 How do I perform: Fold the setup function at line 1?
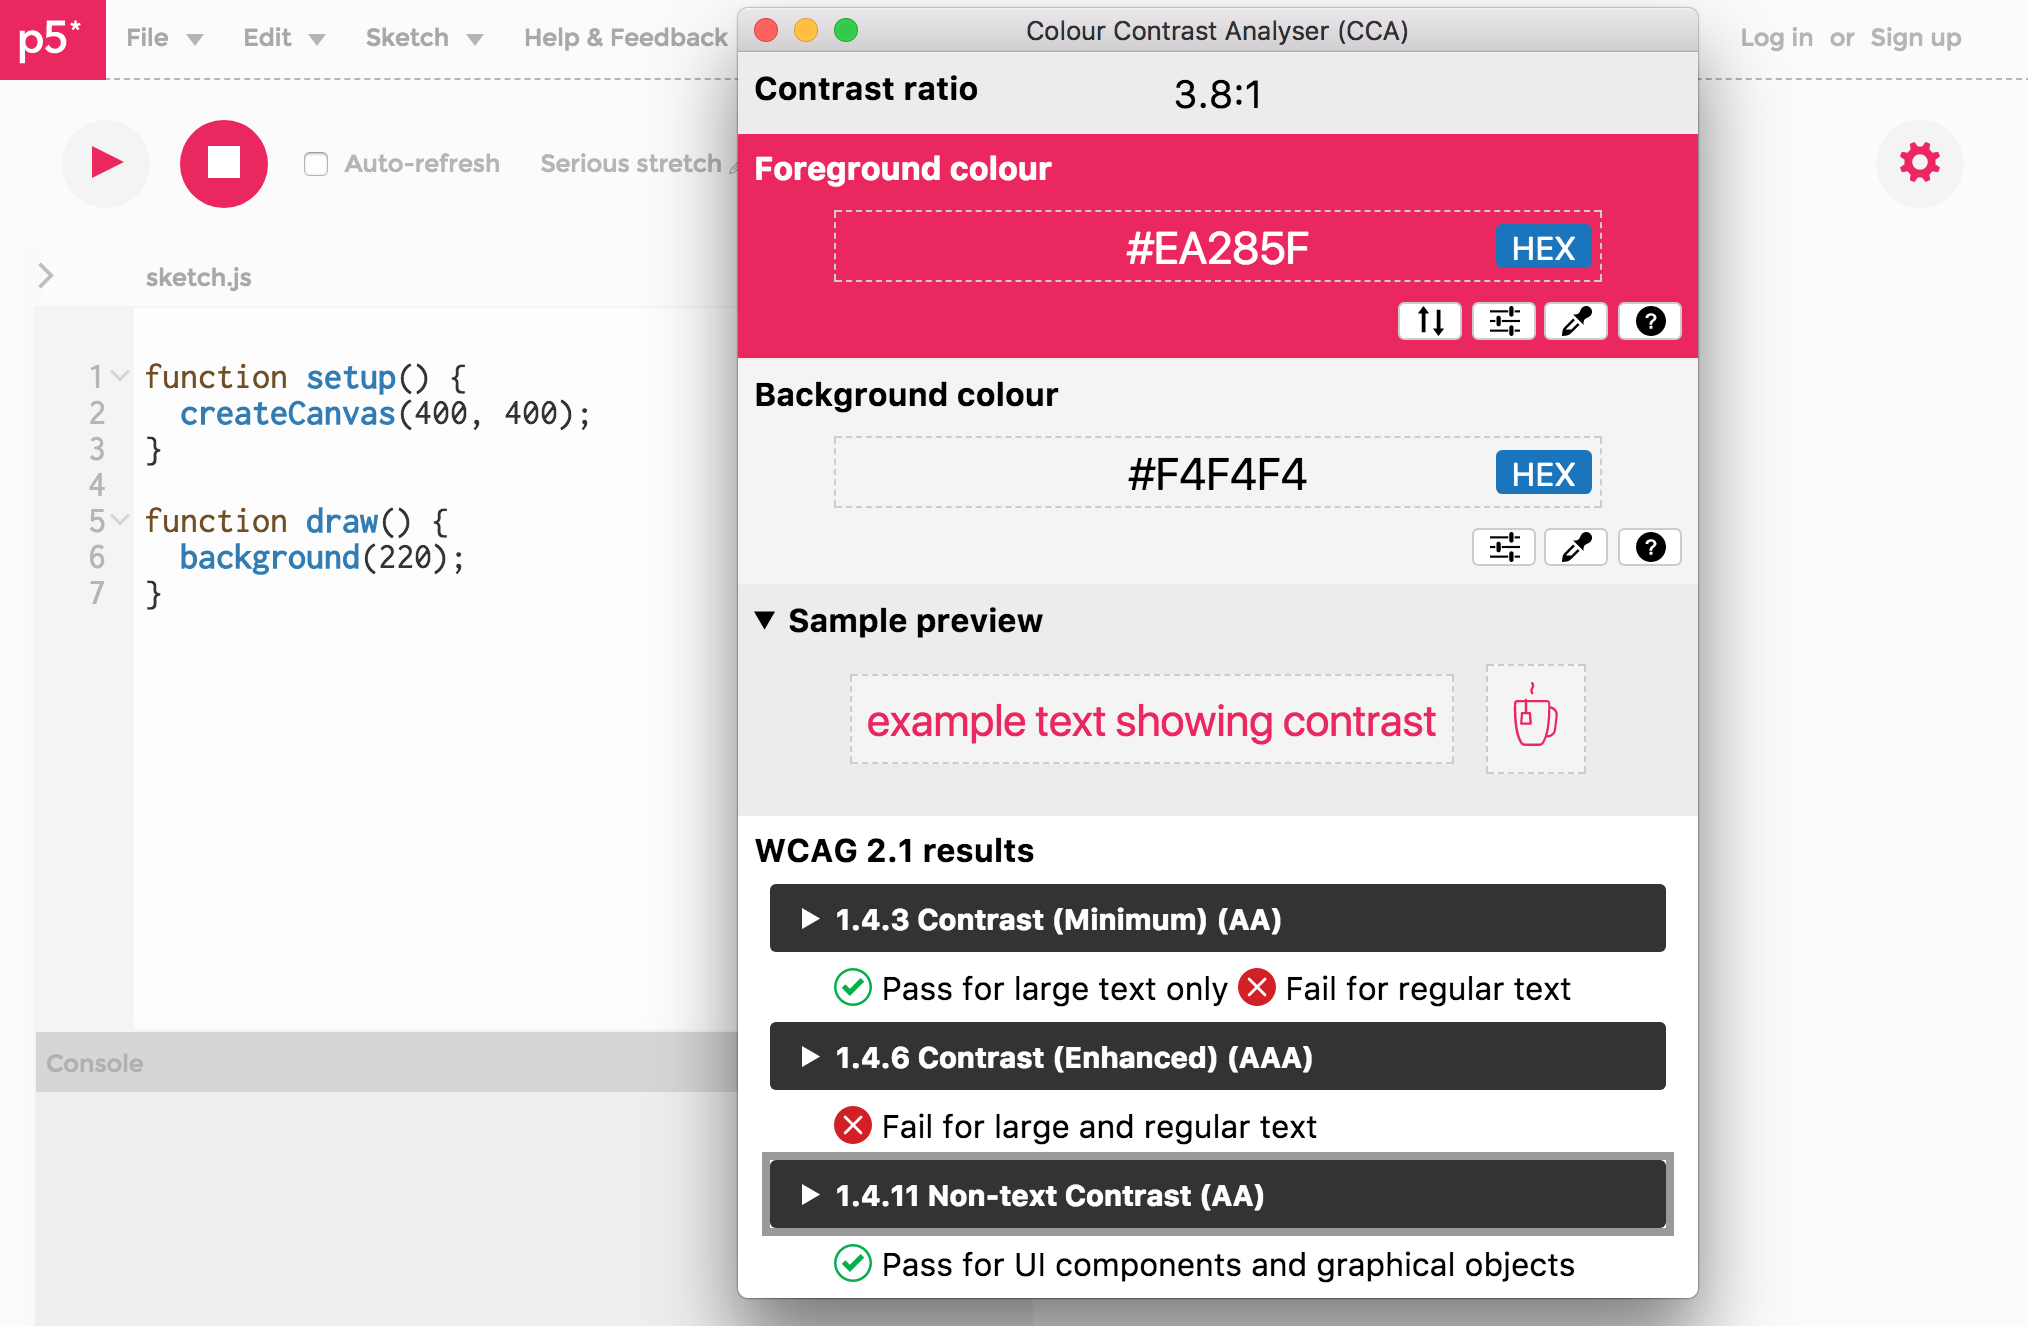click(x=120, y=376)
